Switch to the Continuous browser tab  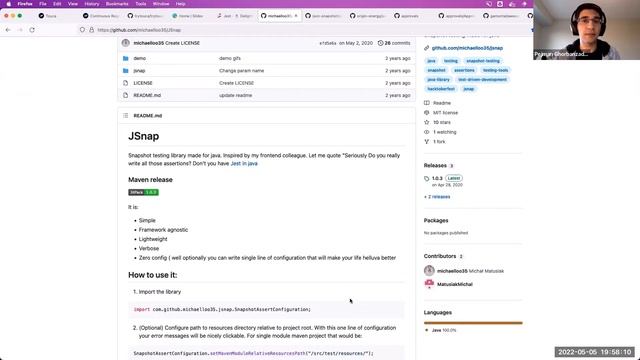pos(101,16)
